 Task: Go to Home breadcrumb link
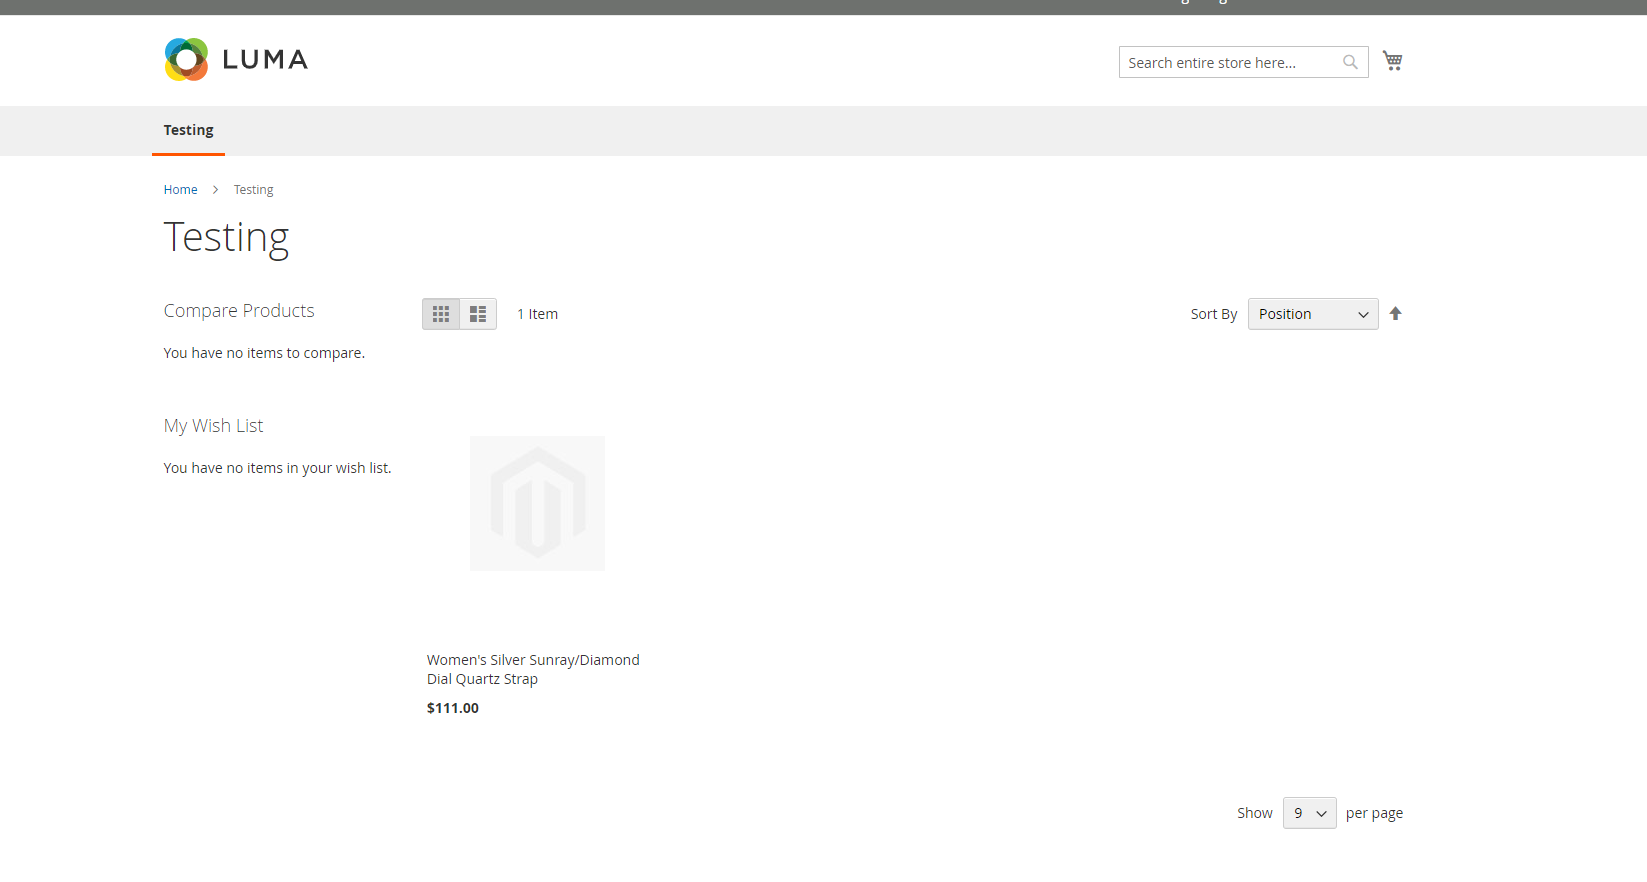(181, 190)
